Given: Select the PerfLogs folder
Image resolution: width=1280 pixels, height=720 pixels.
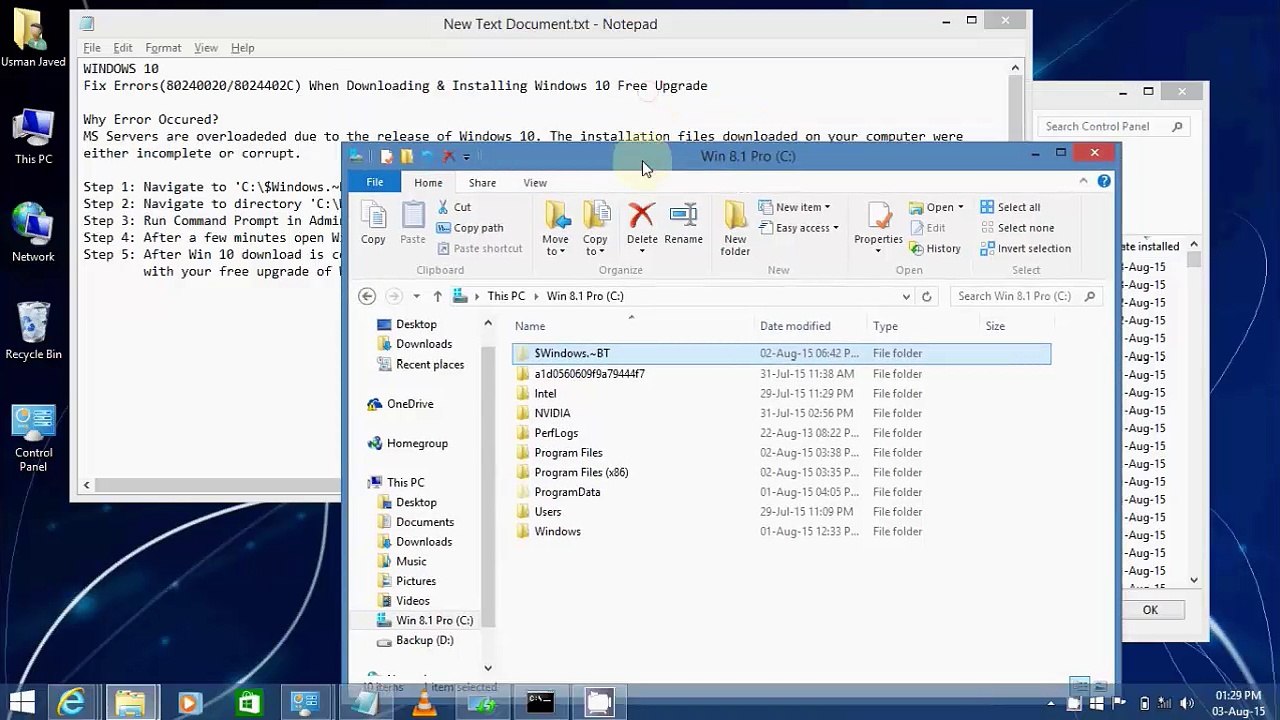Looking at the screenshot, I should point(556,433).
